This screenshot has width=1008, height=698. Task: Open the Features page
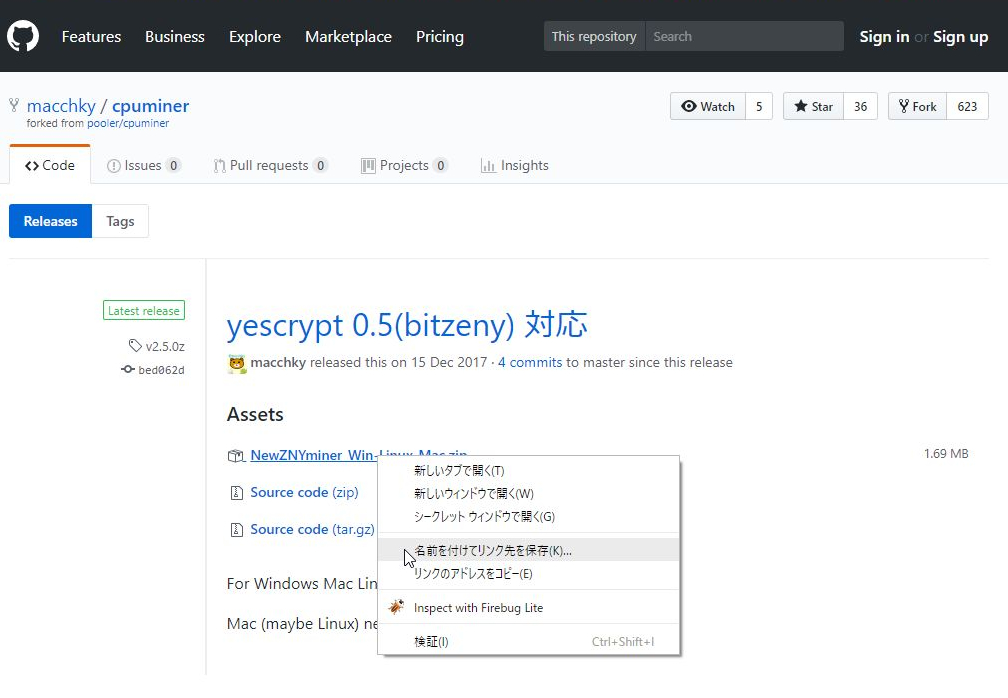point(91,37)
